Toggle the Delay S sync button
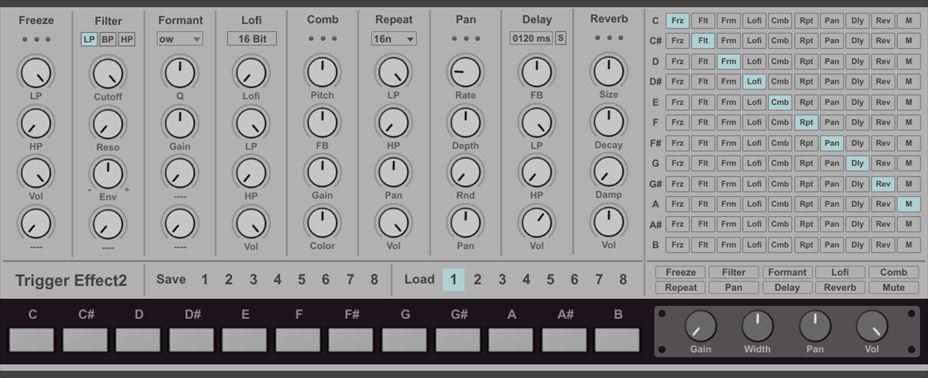The height and width of the screenshot is (378, 928). 560,38
